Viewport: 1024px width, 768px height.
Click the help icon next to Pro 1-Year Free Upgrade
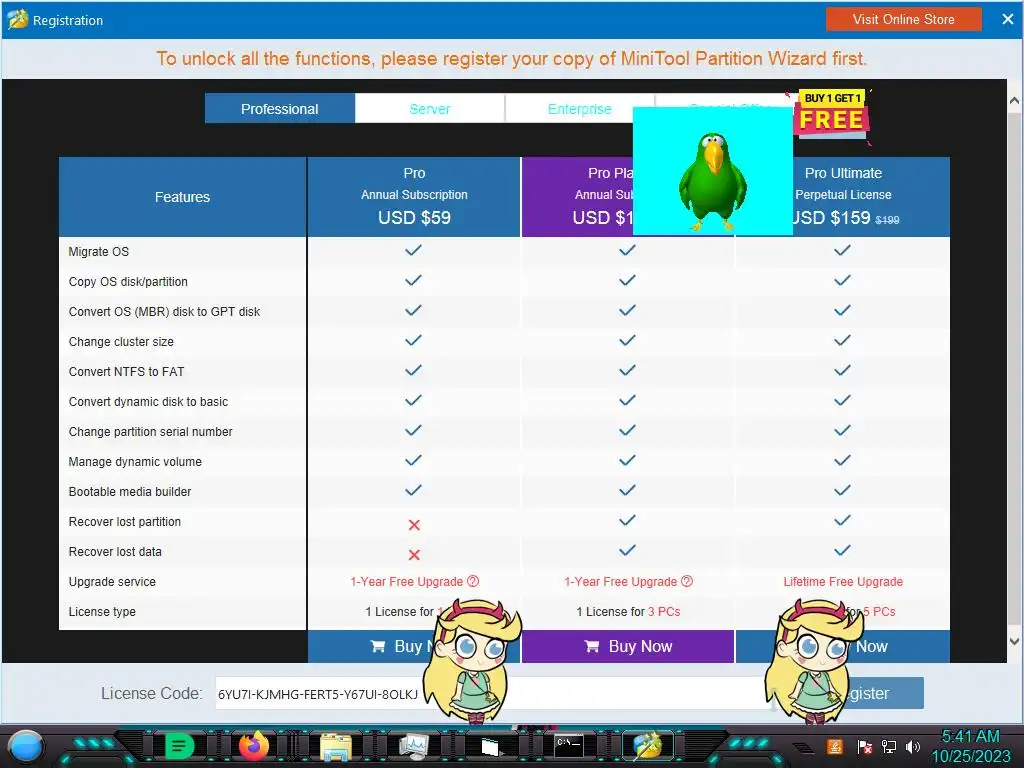click(473, 581)
